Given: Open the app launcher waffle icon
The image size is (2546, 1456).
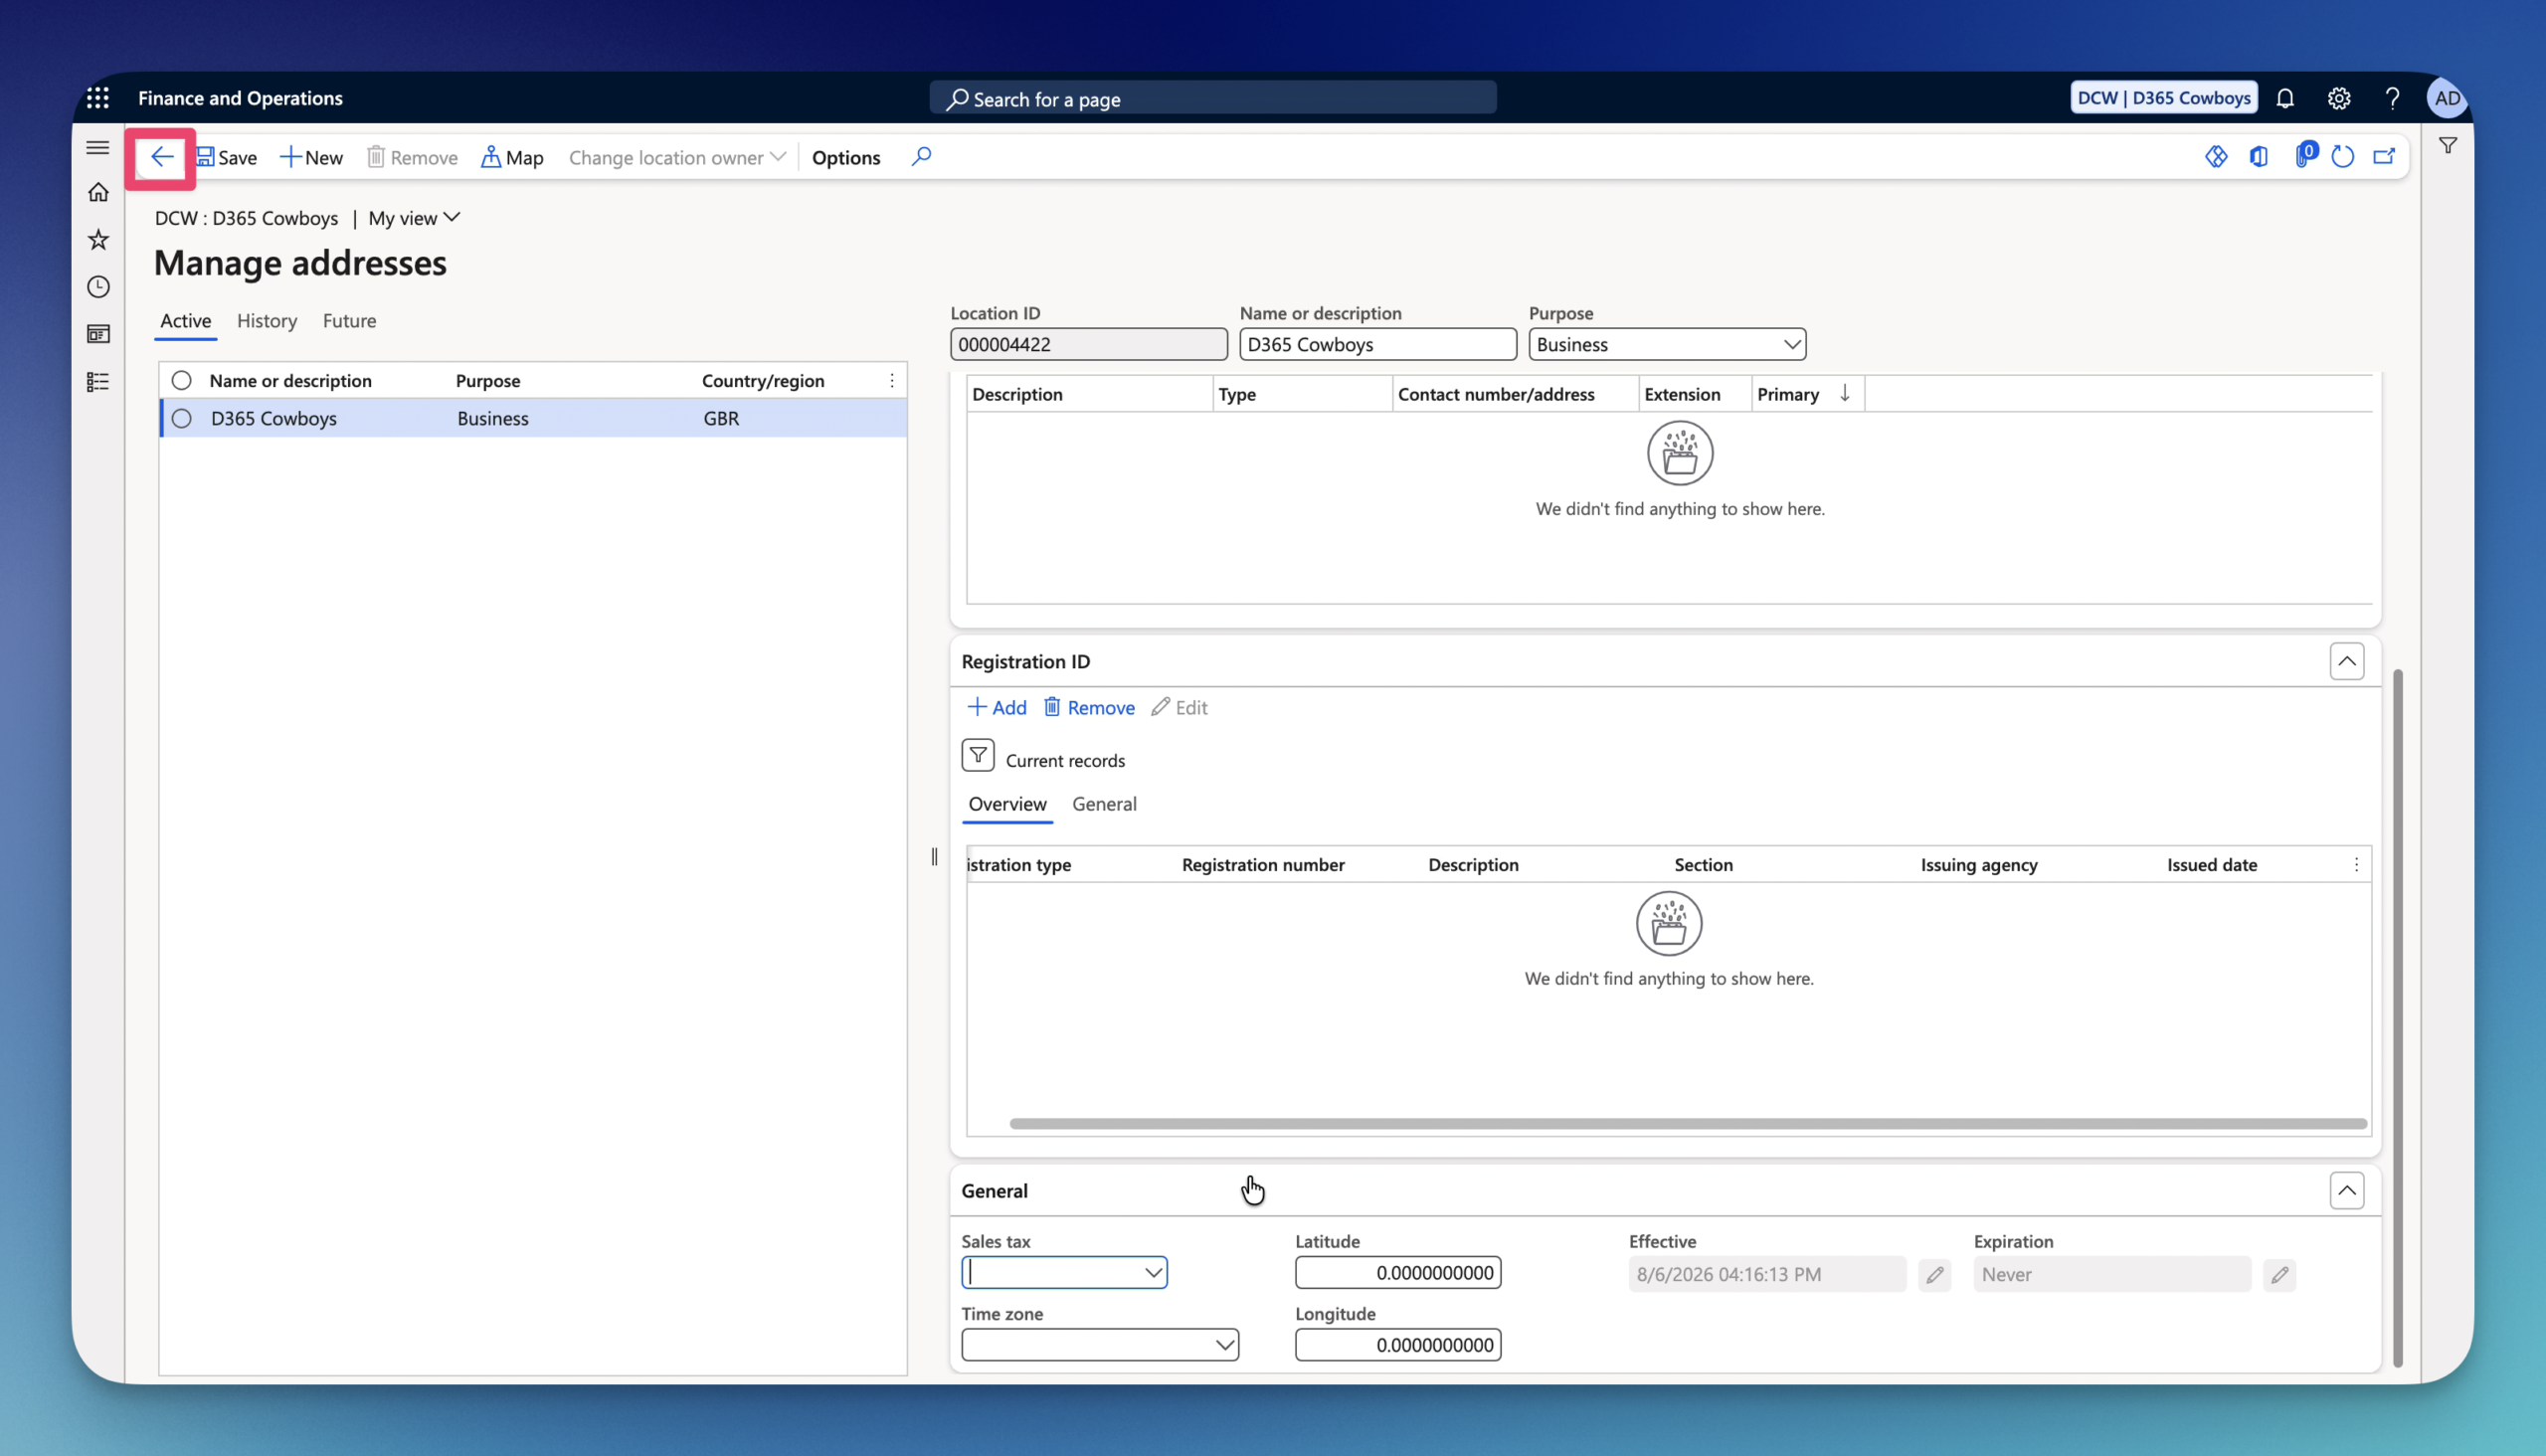Looking at the screenshot, I should (x=98, y=98).
